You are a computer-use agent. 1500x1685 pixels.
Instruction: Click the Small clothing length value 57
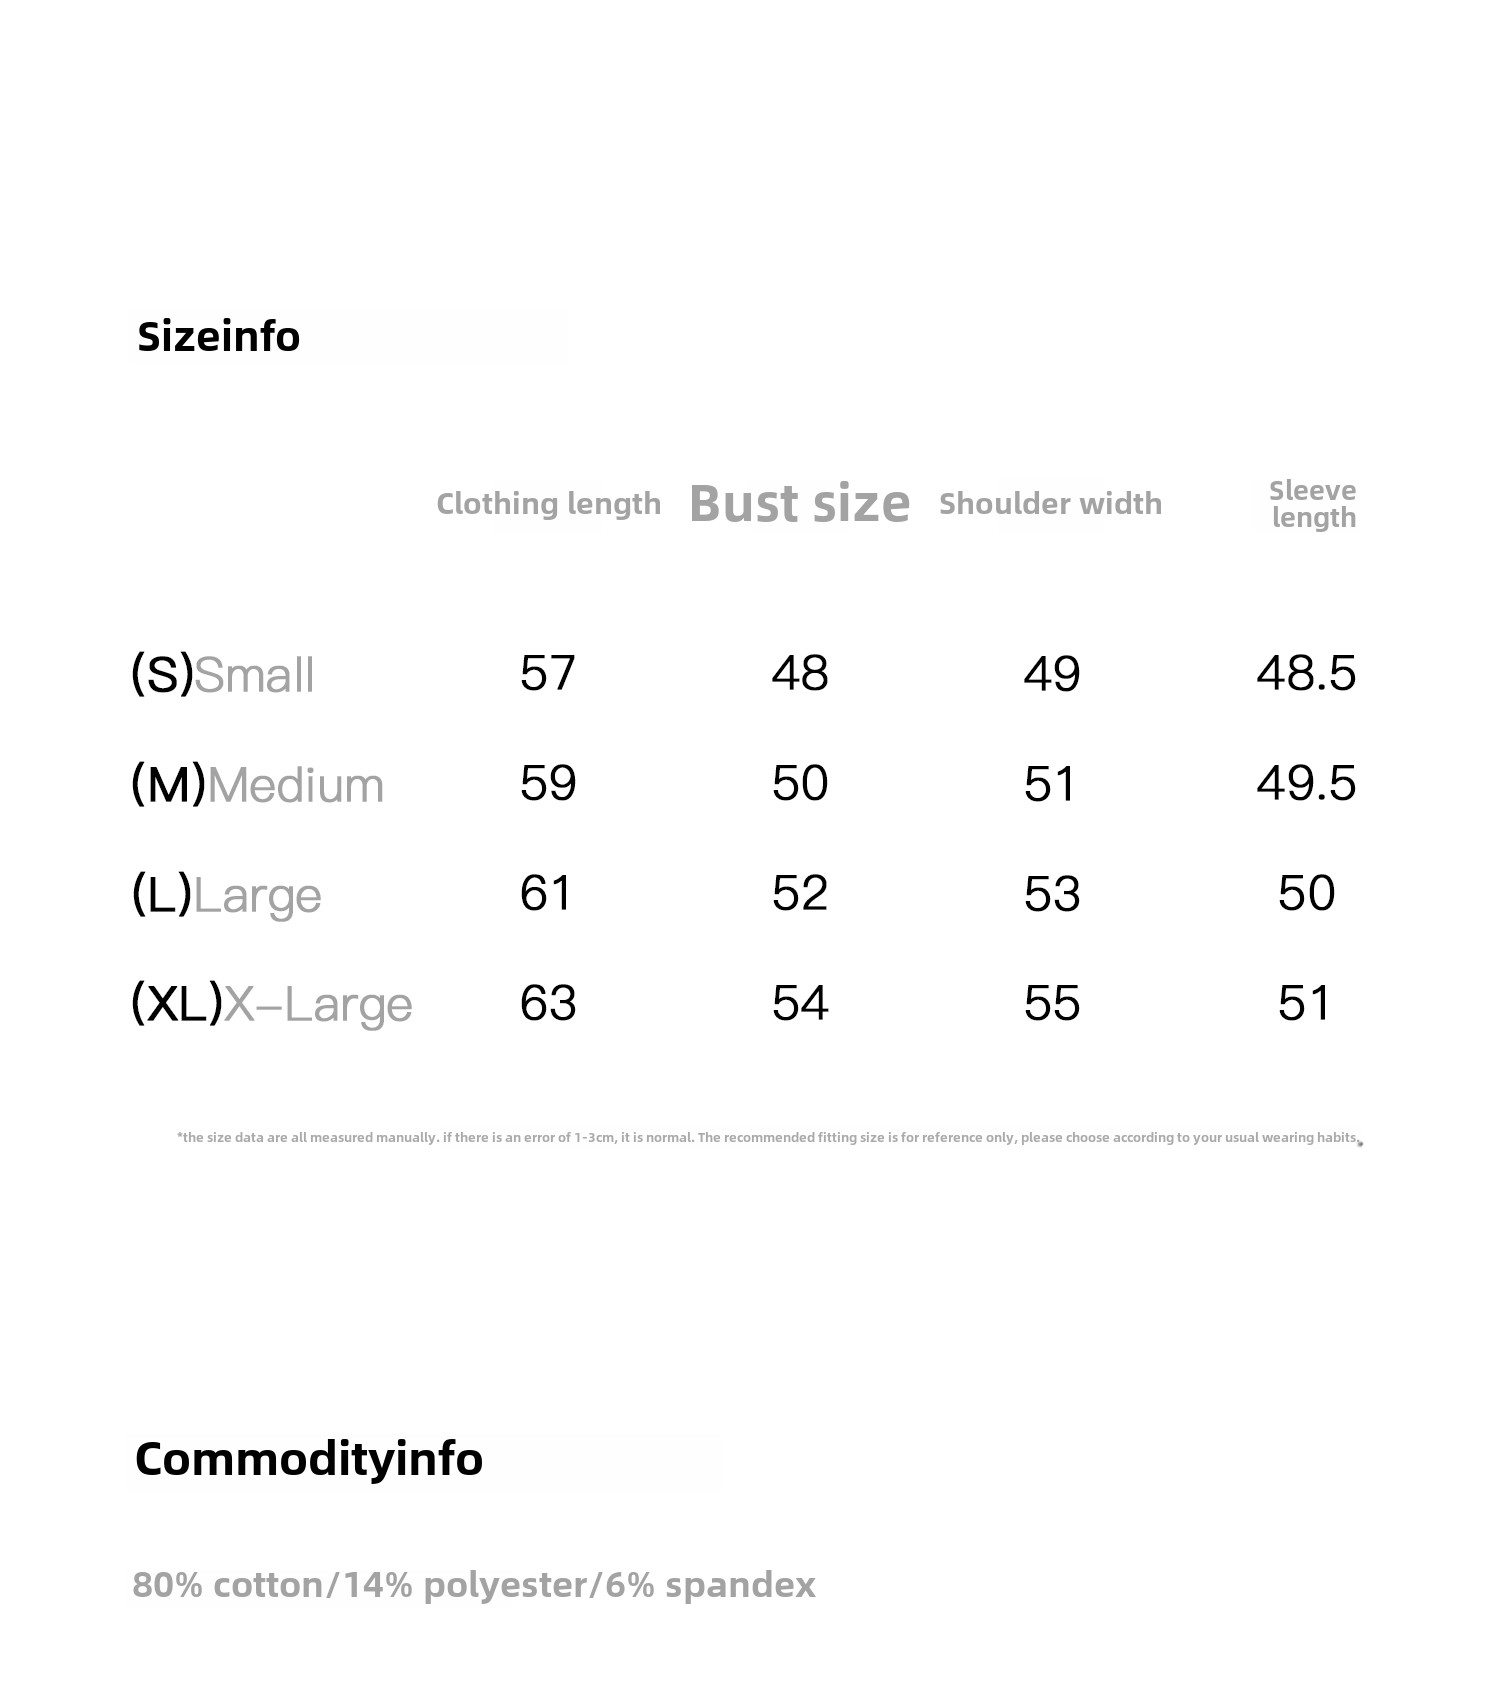(x=548, y=673)
